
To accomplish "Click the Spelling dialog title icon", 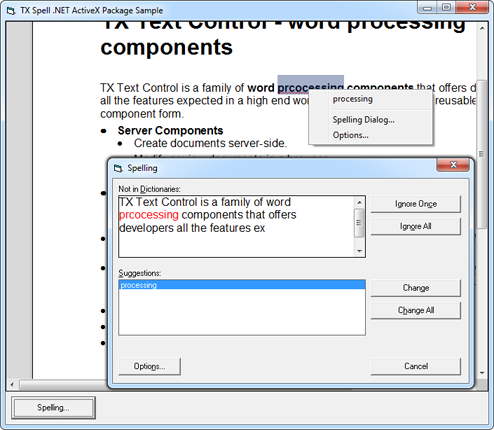I will 118,168.
